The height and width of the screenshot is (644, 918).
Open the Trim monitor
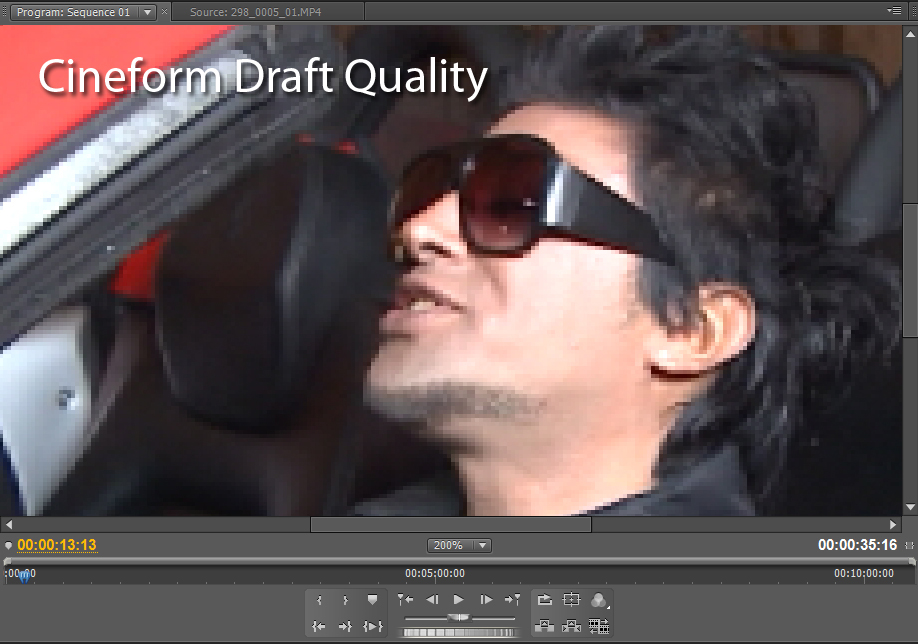tap(599, 626)
